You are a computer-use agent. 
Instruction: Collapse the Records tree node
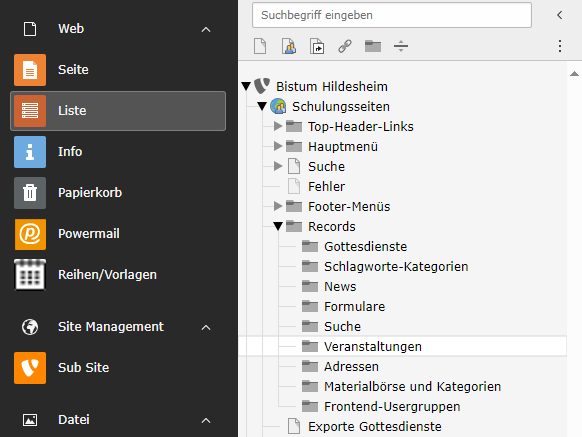point(278,226)
